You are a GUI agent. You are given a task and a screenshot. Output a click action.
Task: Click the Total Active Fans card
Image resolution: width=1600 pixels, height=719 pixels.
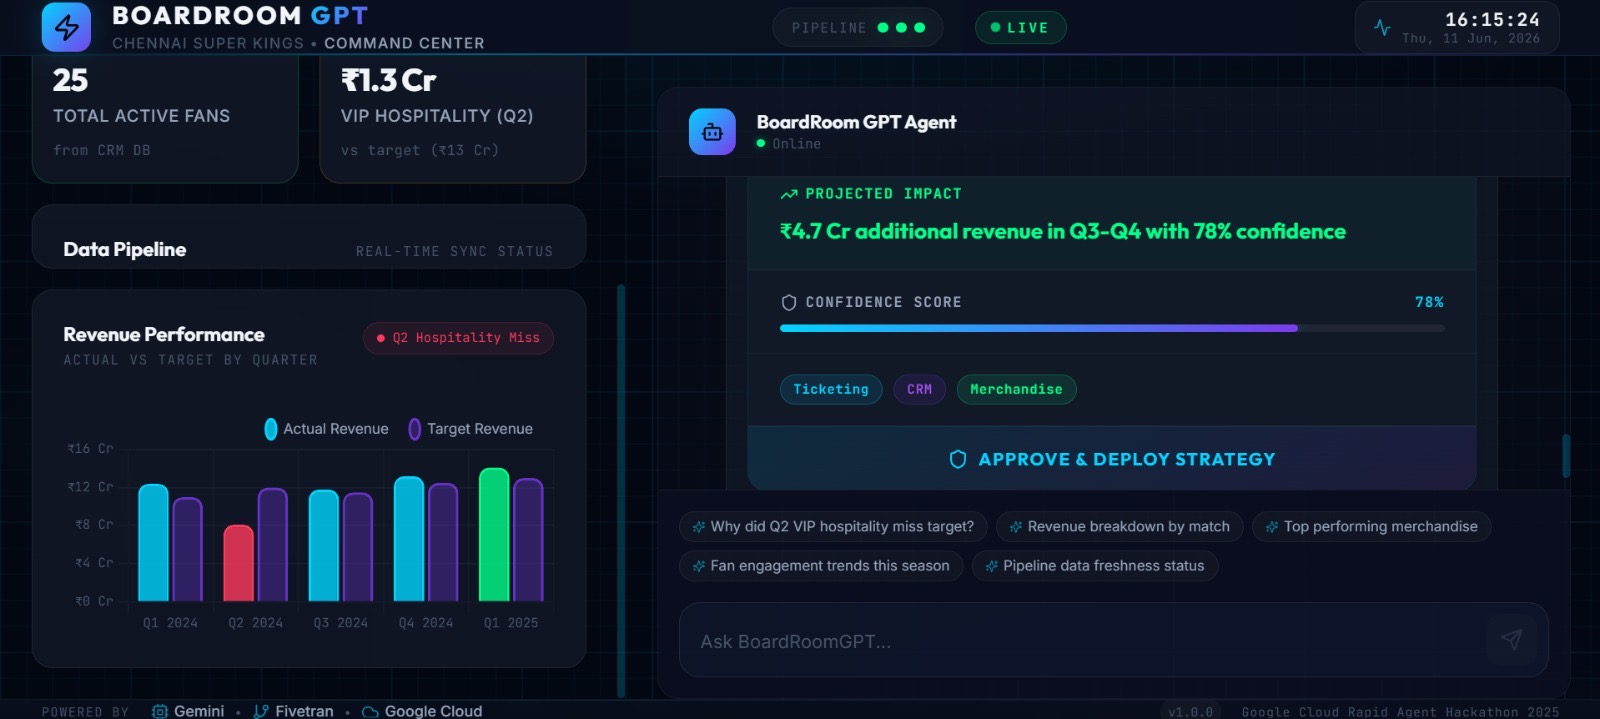click(x=165, y=118)
